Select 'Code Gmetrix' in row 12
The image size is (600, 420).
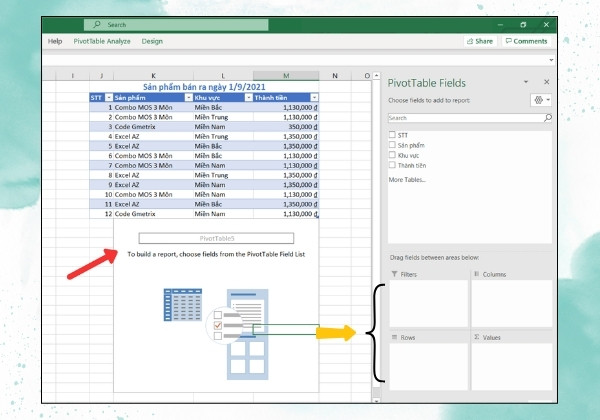point(153,214)
